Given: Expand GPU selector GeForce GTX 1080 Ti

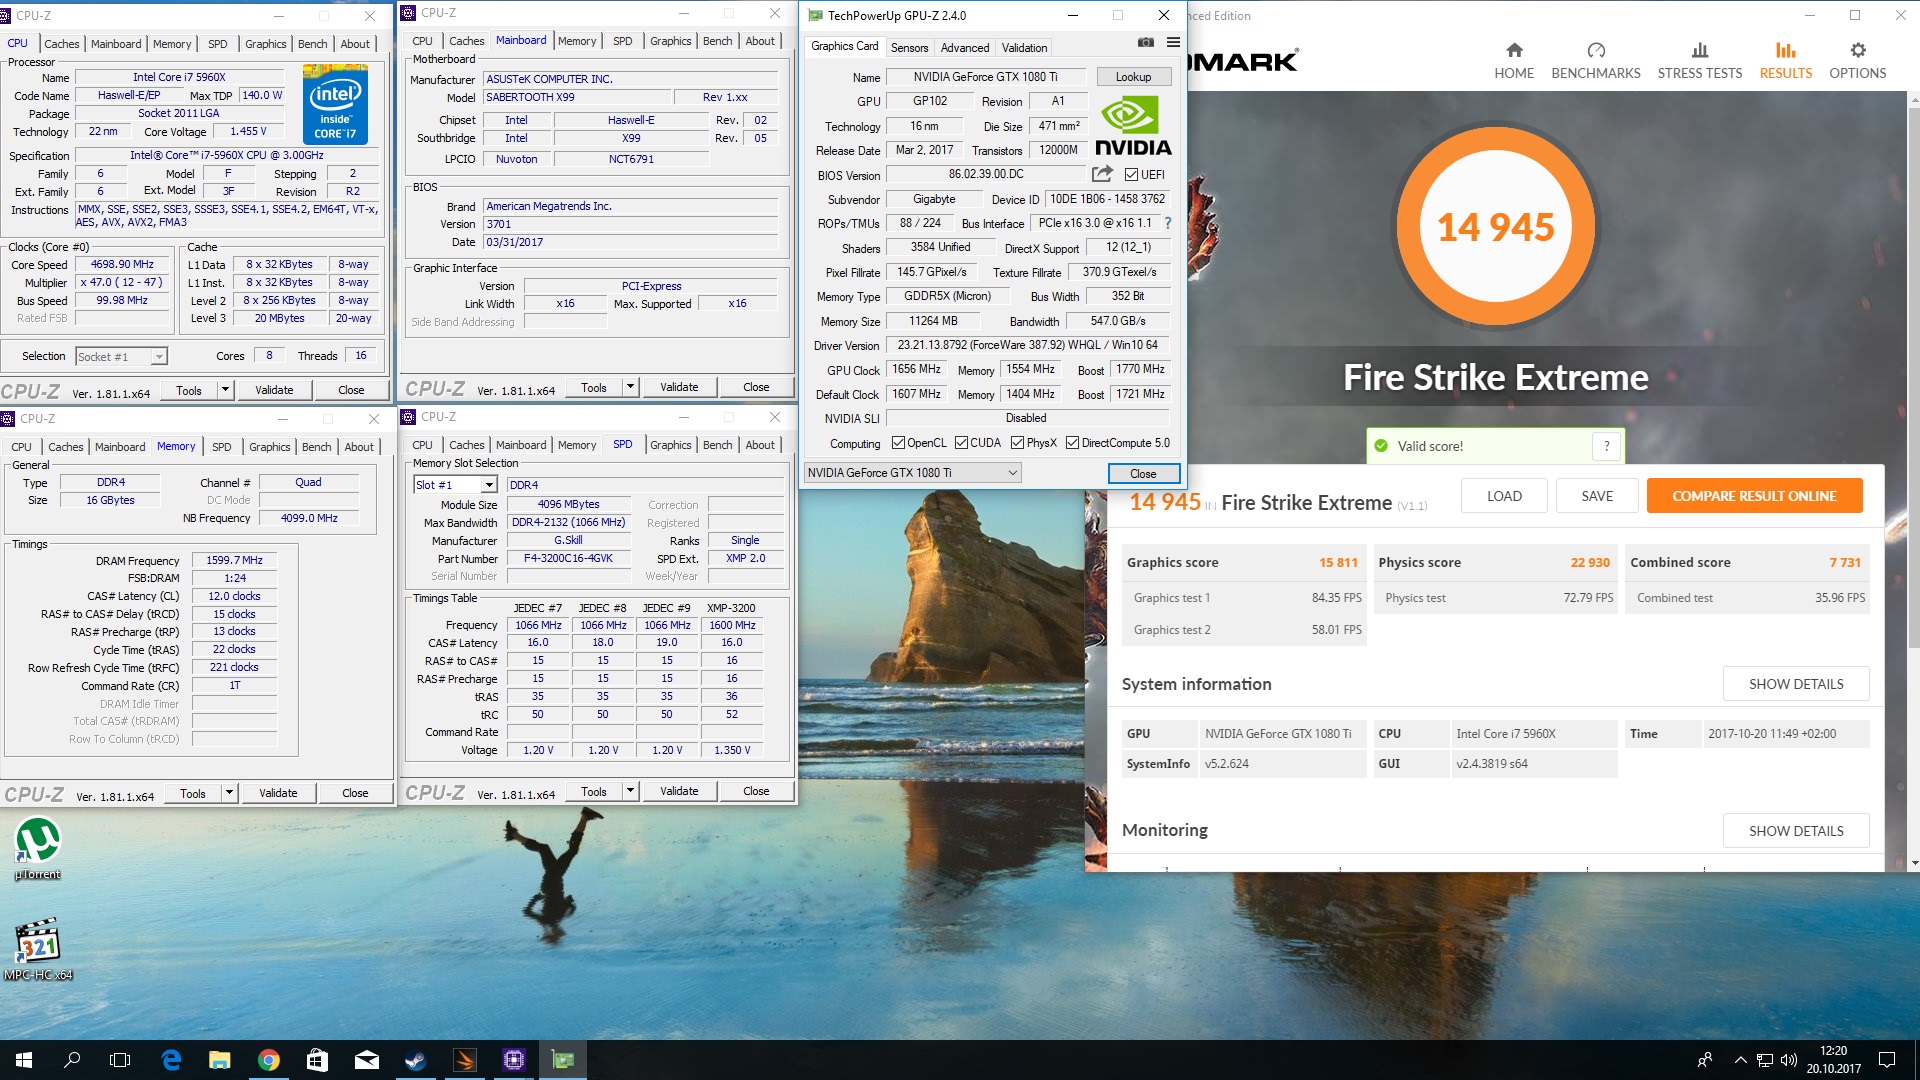Looking at the screenshot, I should [x=912, y=473].
